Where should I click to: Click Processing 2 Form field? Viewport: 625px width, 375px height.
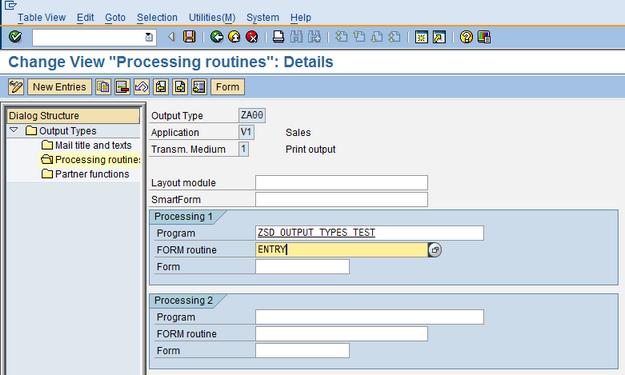tap(303, 350)
